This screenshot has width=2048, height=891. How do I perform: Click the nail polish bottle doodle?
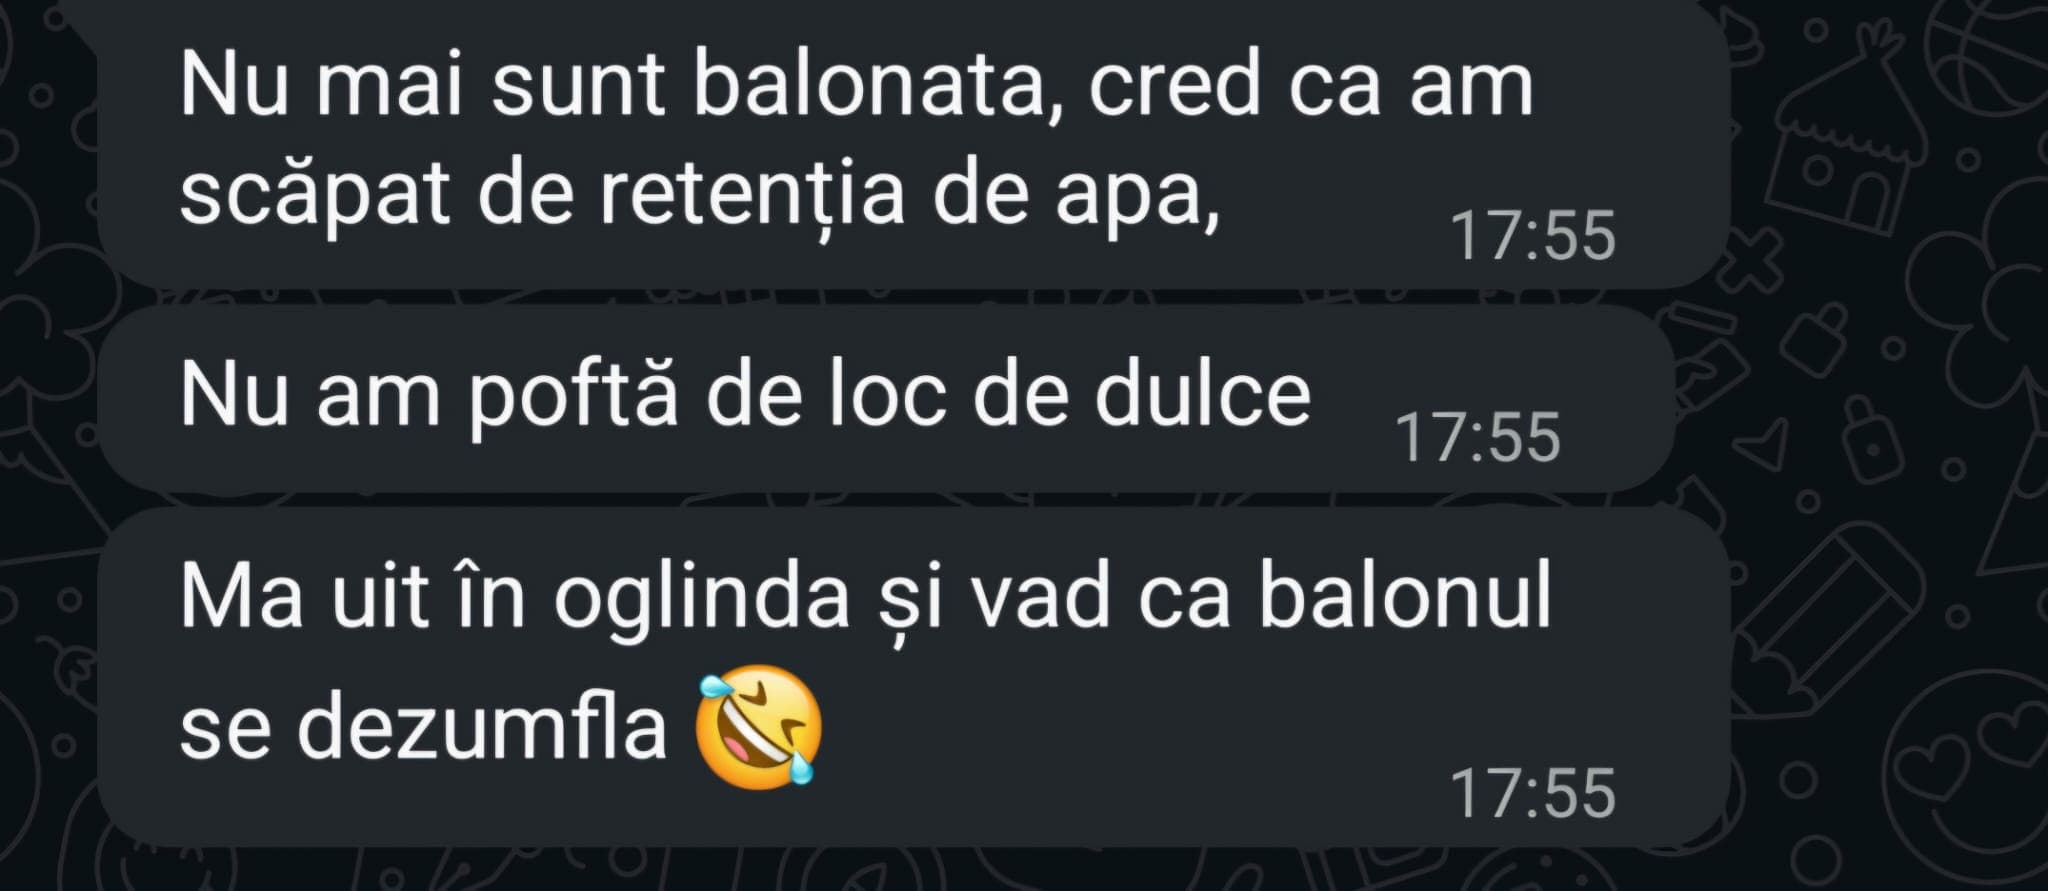(1816, 340)
